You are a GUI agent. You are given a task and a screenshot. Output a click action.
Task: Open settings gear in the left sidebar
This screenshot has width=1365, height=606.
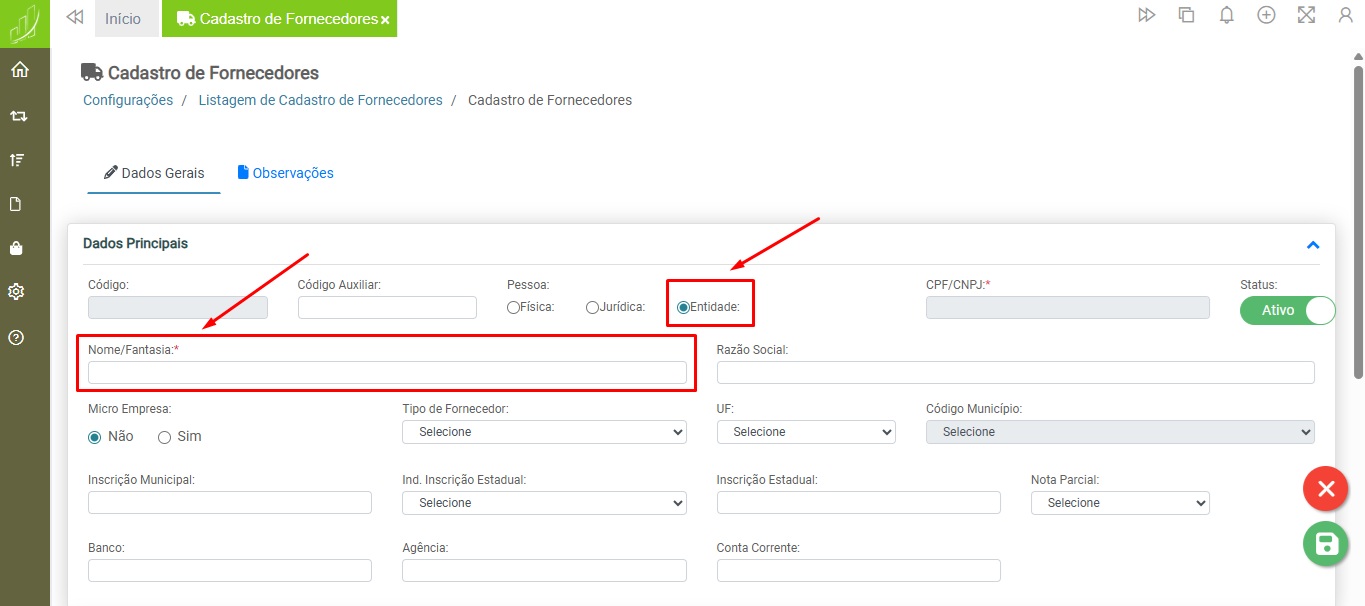click(17, 292)
